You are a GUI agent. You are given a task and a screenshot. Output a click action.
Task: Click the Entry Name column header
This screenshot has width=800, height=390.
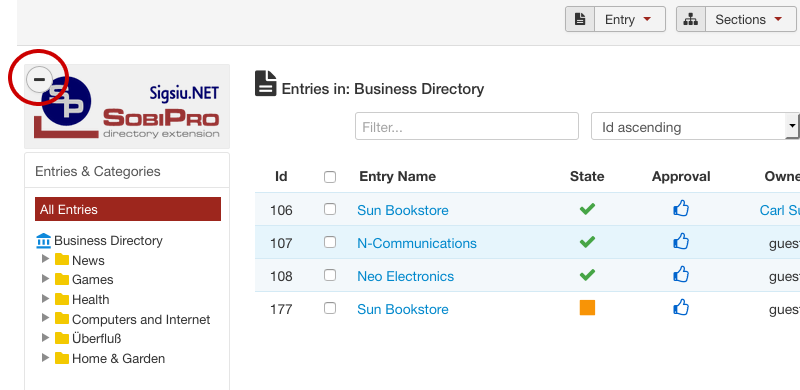click(x=397, y=177)
